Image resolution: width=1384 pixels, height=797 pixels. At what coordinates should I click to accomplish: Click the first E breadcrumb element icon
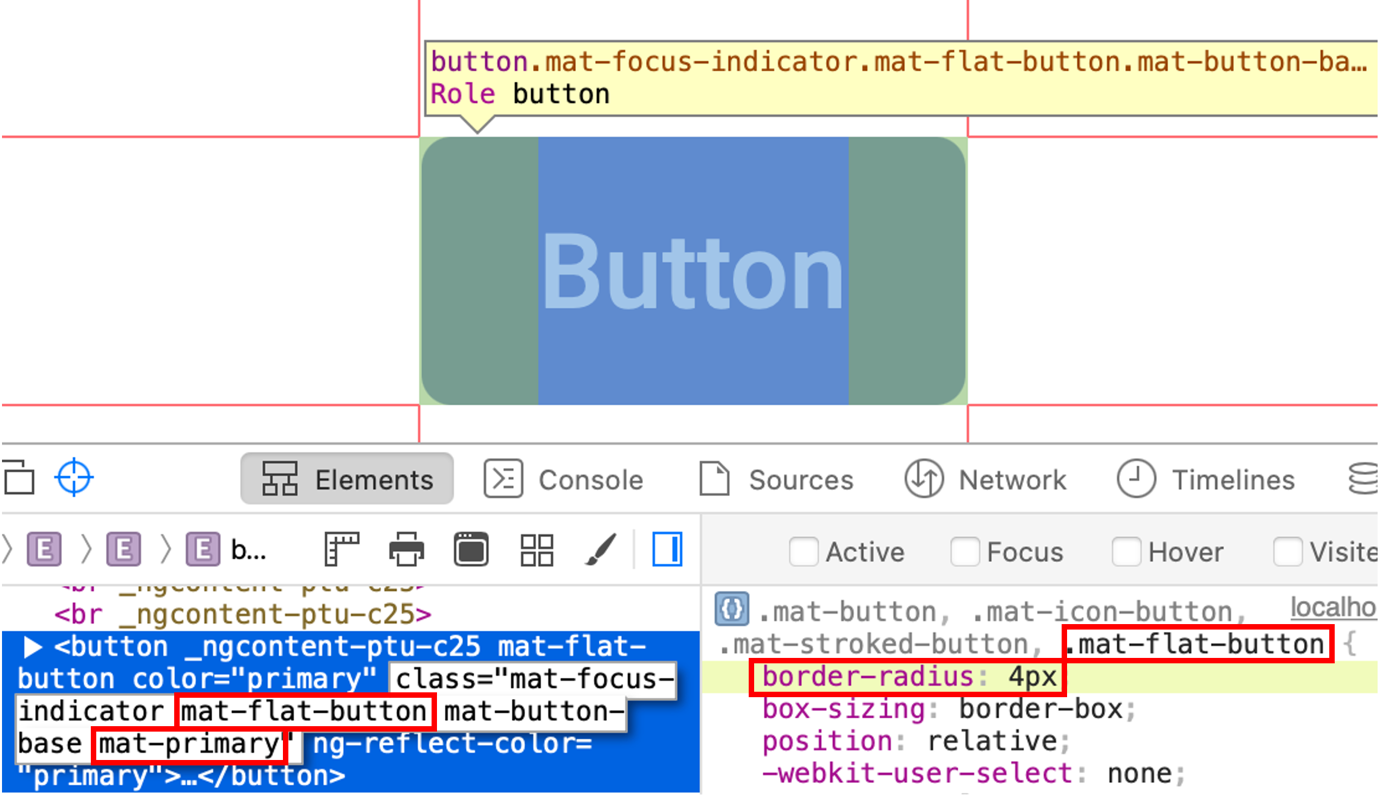(43, 549)
